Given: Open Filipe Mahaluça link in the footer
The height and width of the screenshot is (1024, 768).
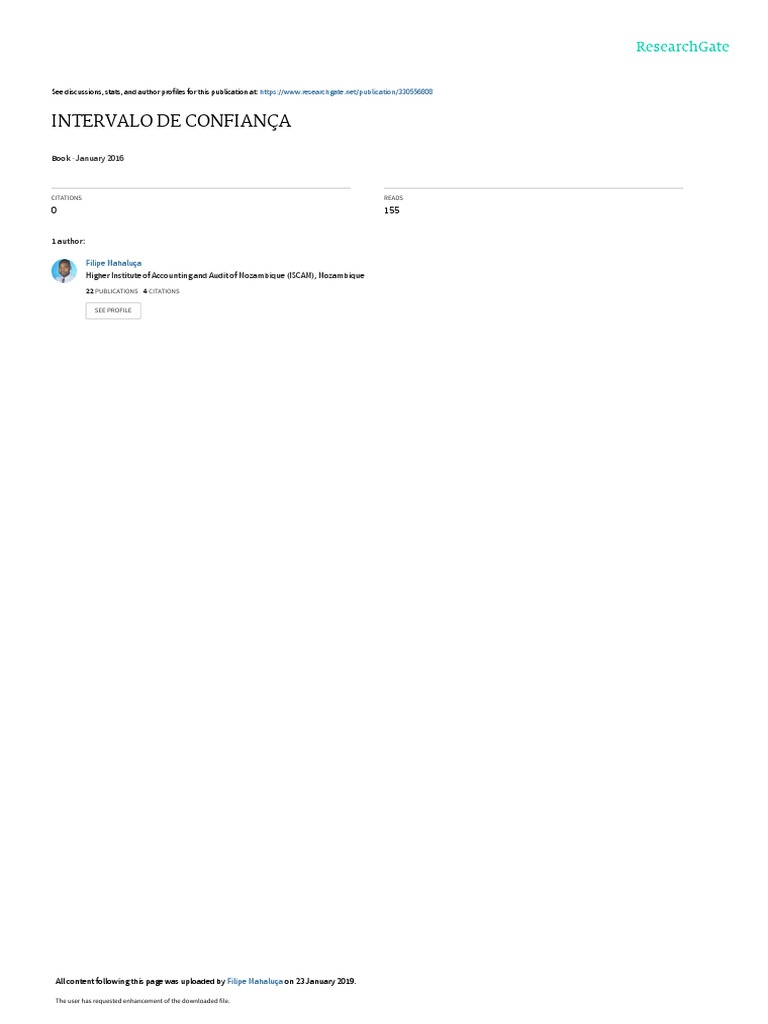Looking at the screenshot, I should coord(255,981).
